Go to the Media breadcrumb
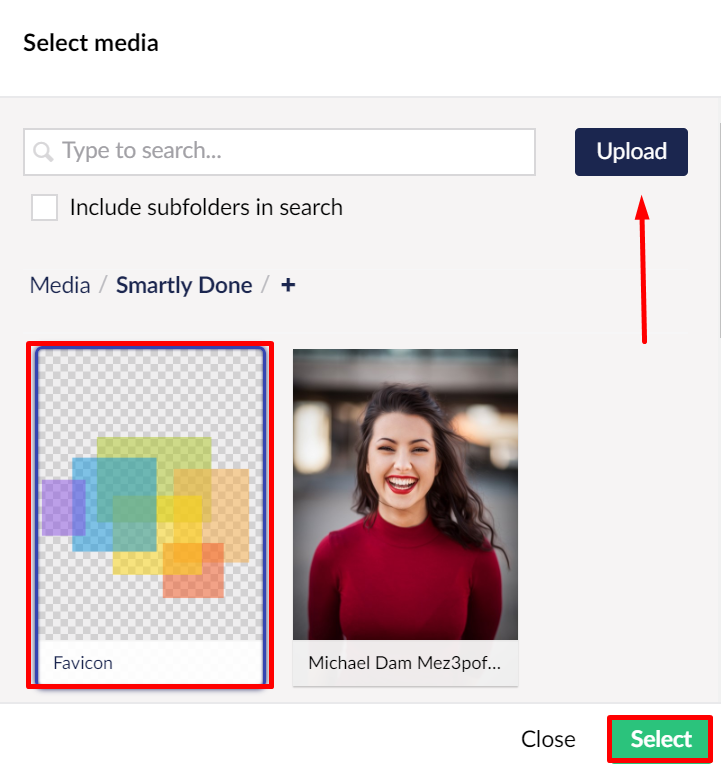The image size is (721, 773). [60, 285]
